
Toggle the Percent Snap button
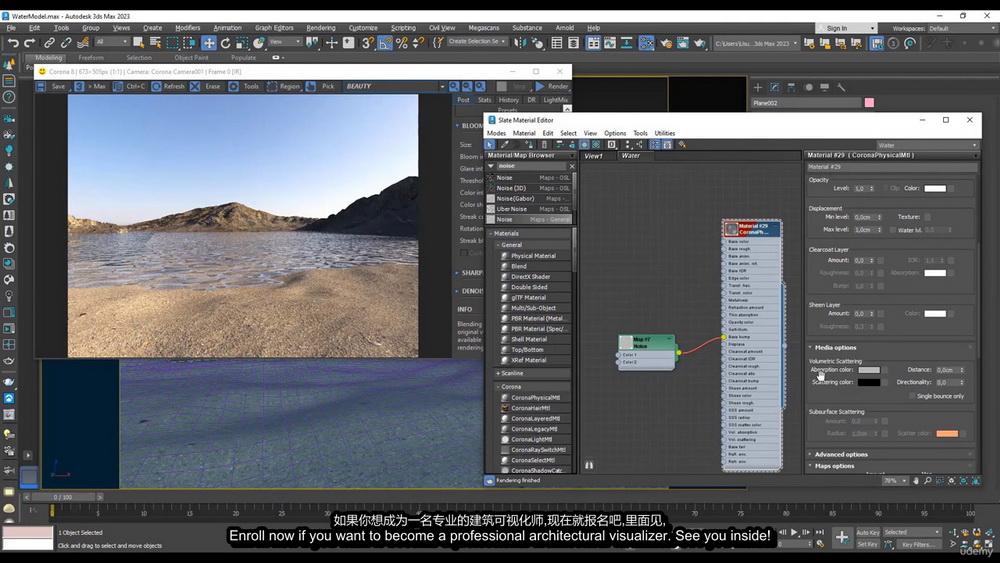pos(402,43)
